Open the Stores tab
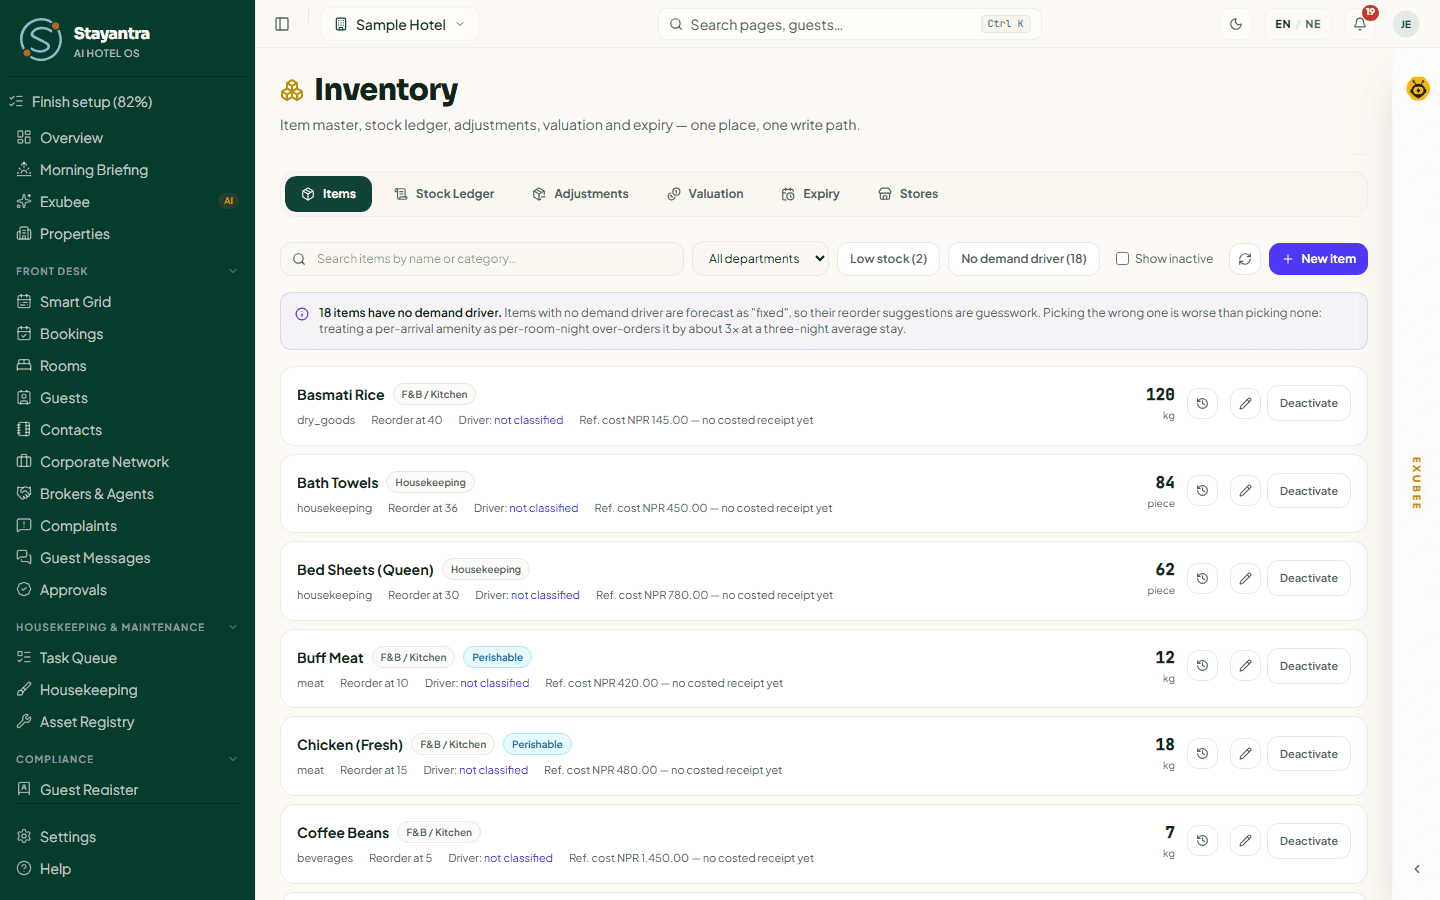Image resolution: width=1440 pixels, height=900 pixels. 908,194
